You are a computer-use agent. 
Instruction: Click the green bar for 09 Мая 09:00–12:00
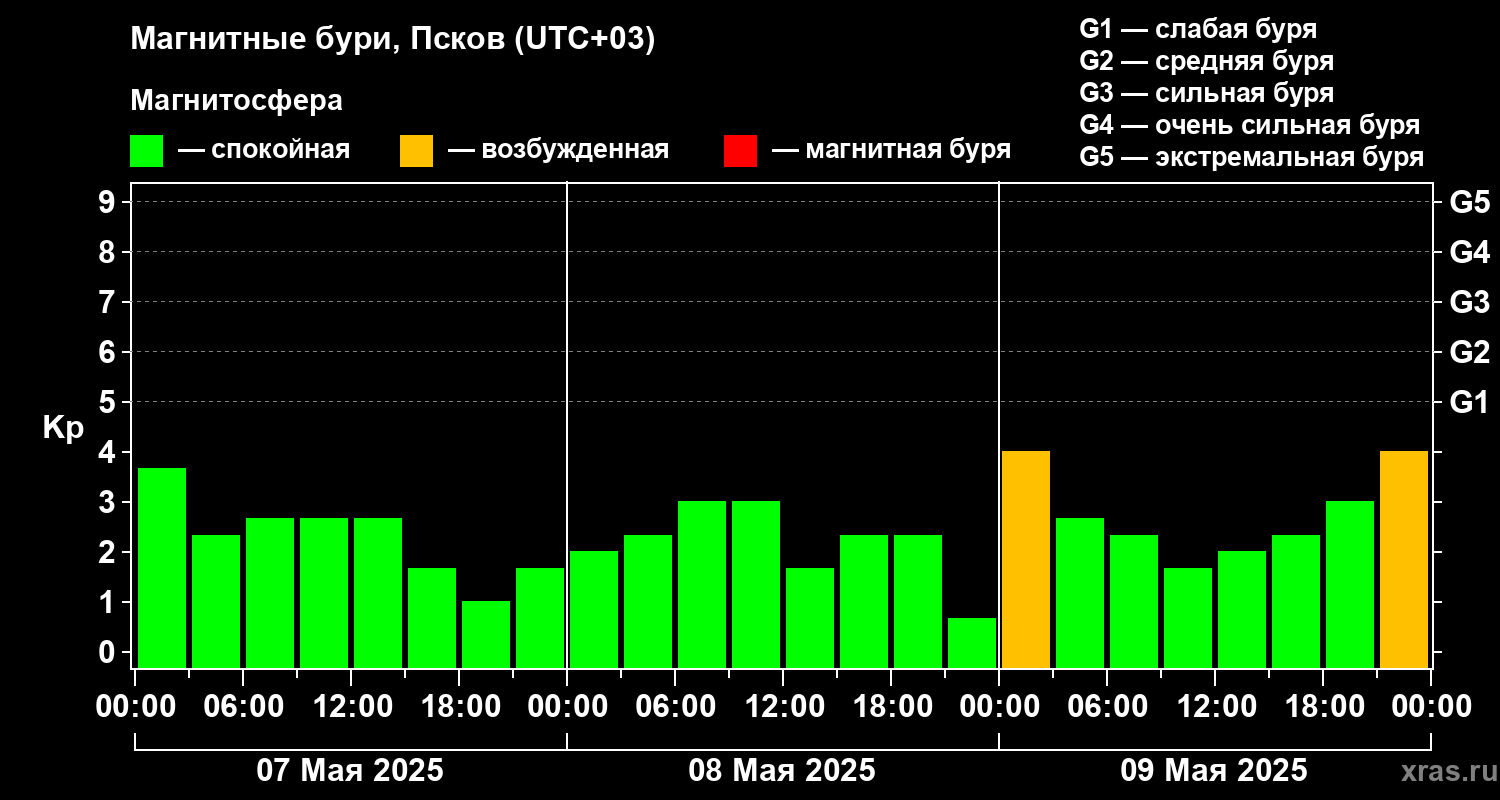1188,618
